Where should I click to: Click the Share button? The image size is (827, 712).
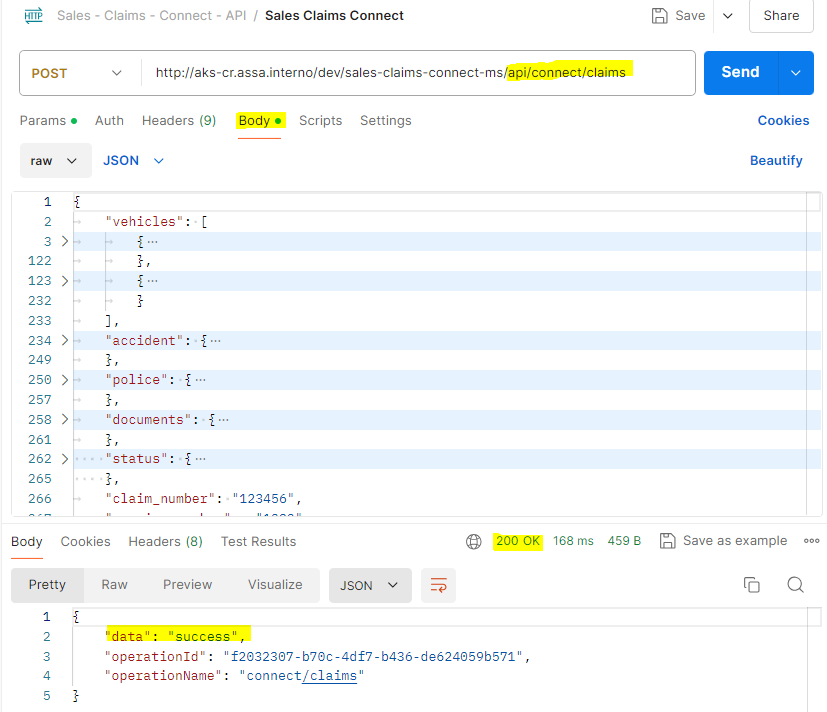tap(781, 16)
